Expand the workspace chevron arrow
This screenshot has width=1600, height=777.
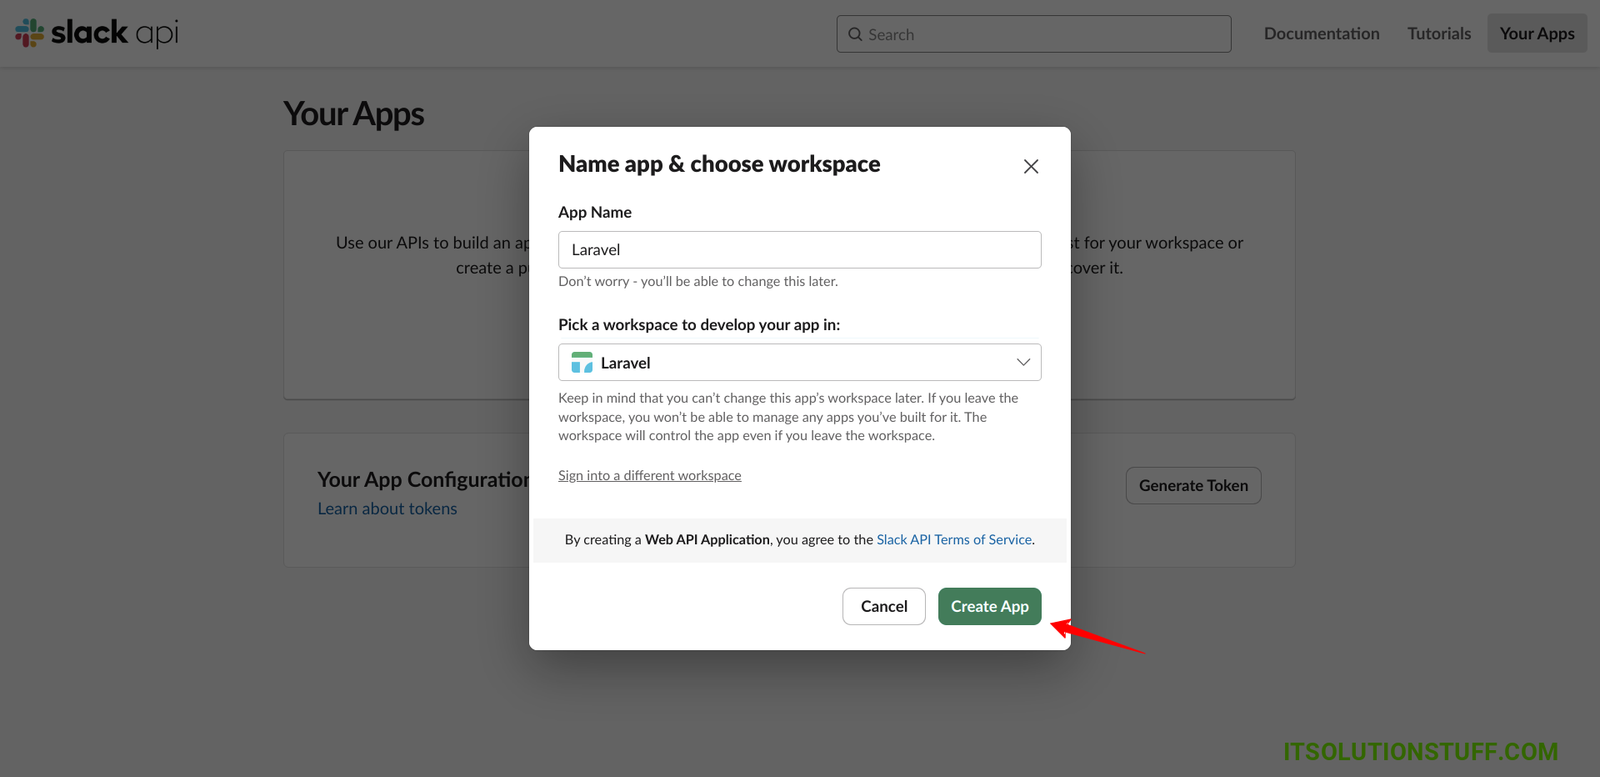pos(1023,362)
